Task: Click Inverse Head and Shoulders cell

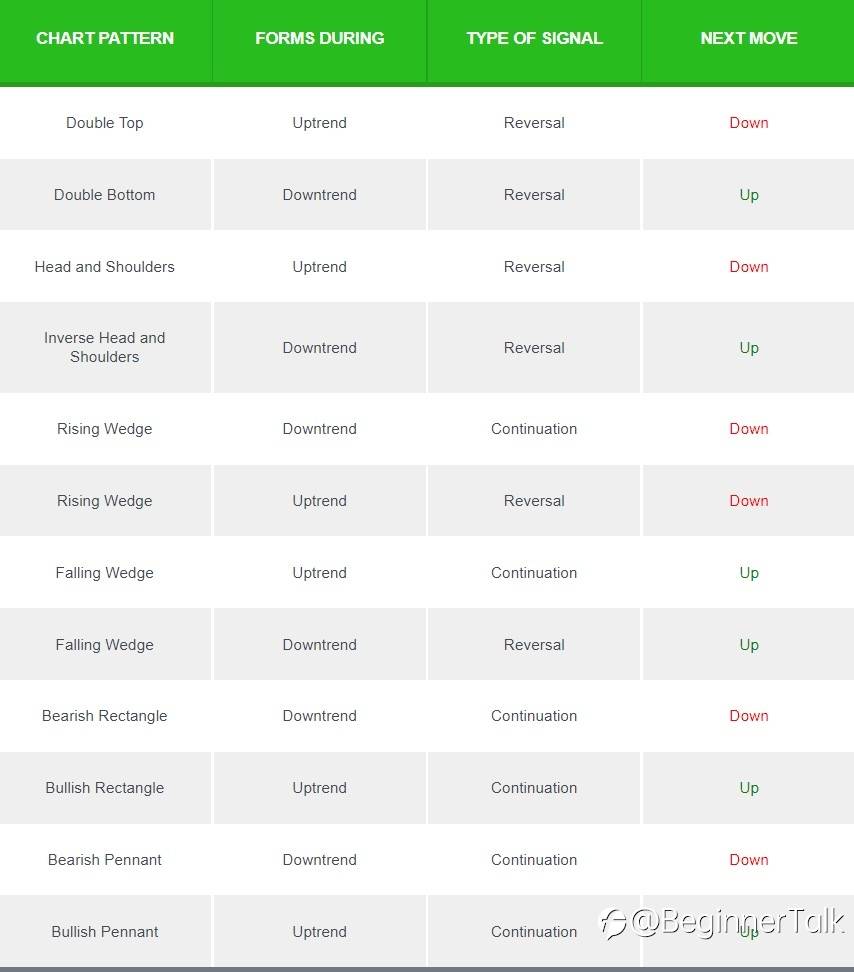Action: (105, 347)
